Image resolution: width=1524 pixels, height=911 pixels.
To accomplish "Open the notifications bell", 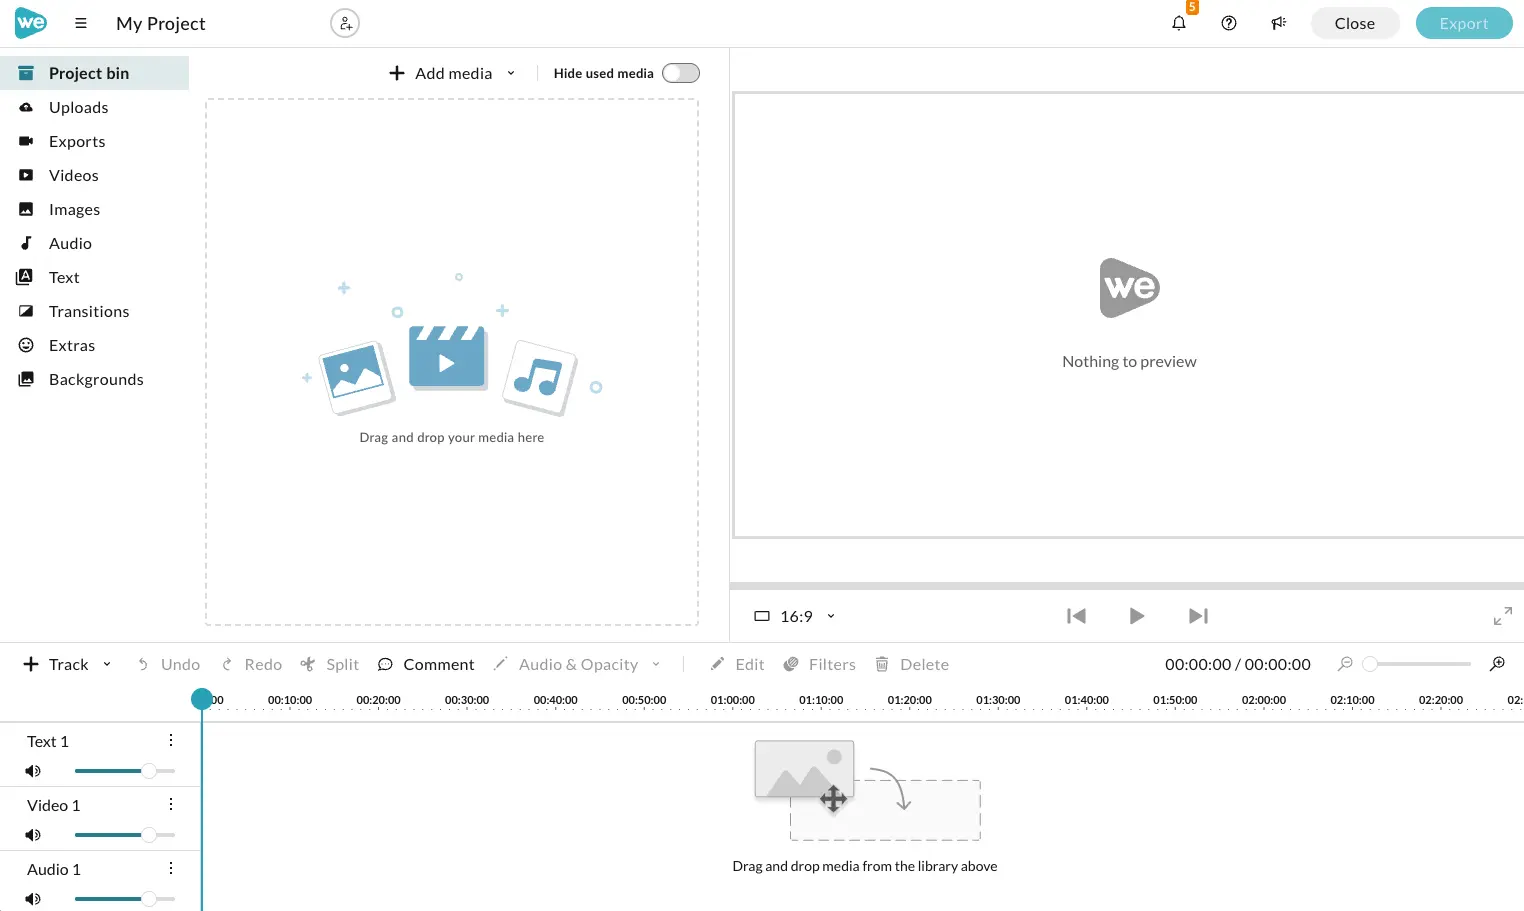I will 1179,23.
